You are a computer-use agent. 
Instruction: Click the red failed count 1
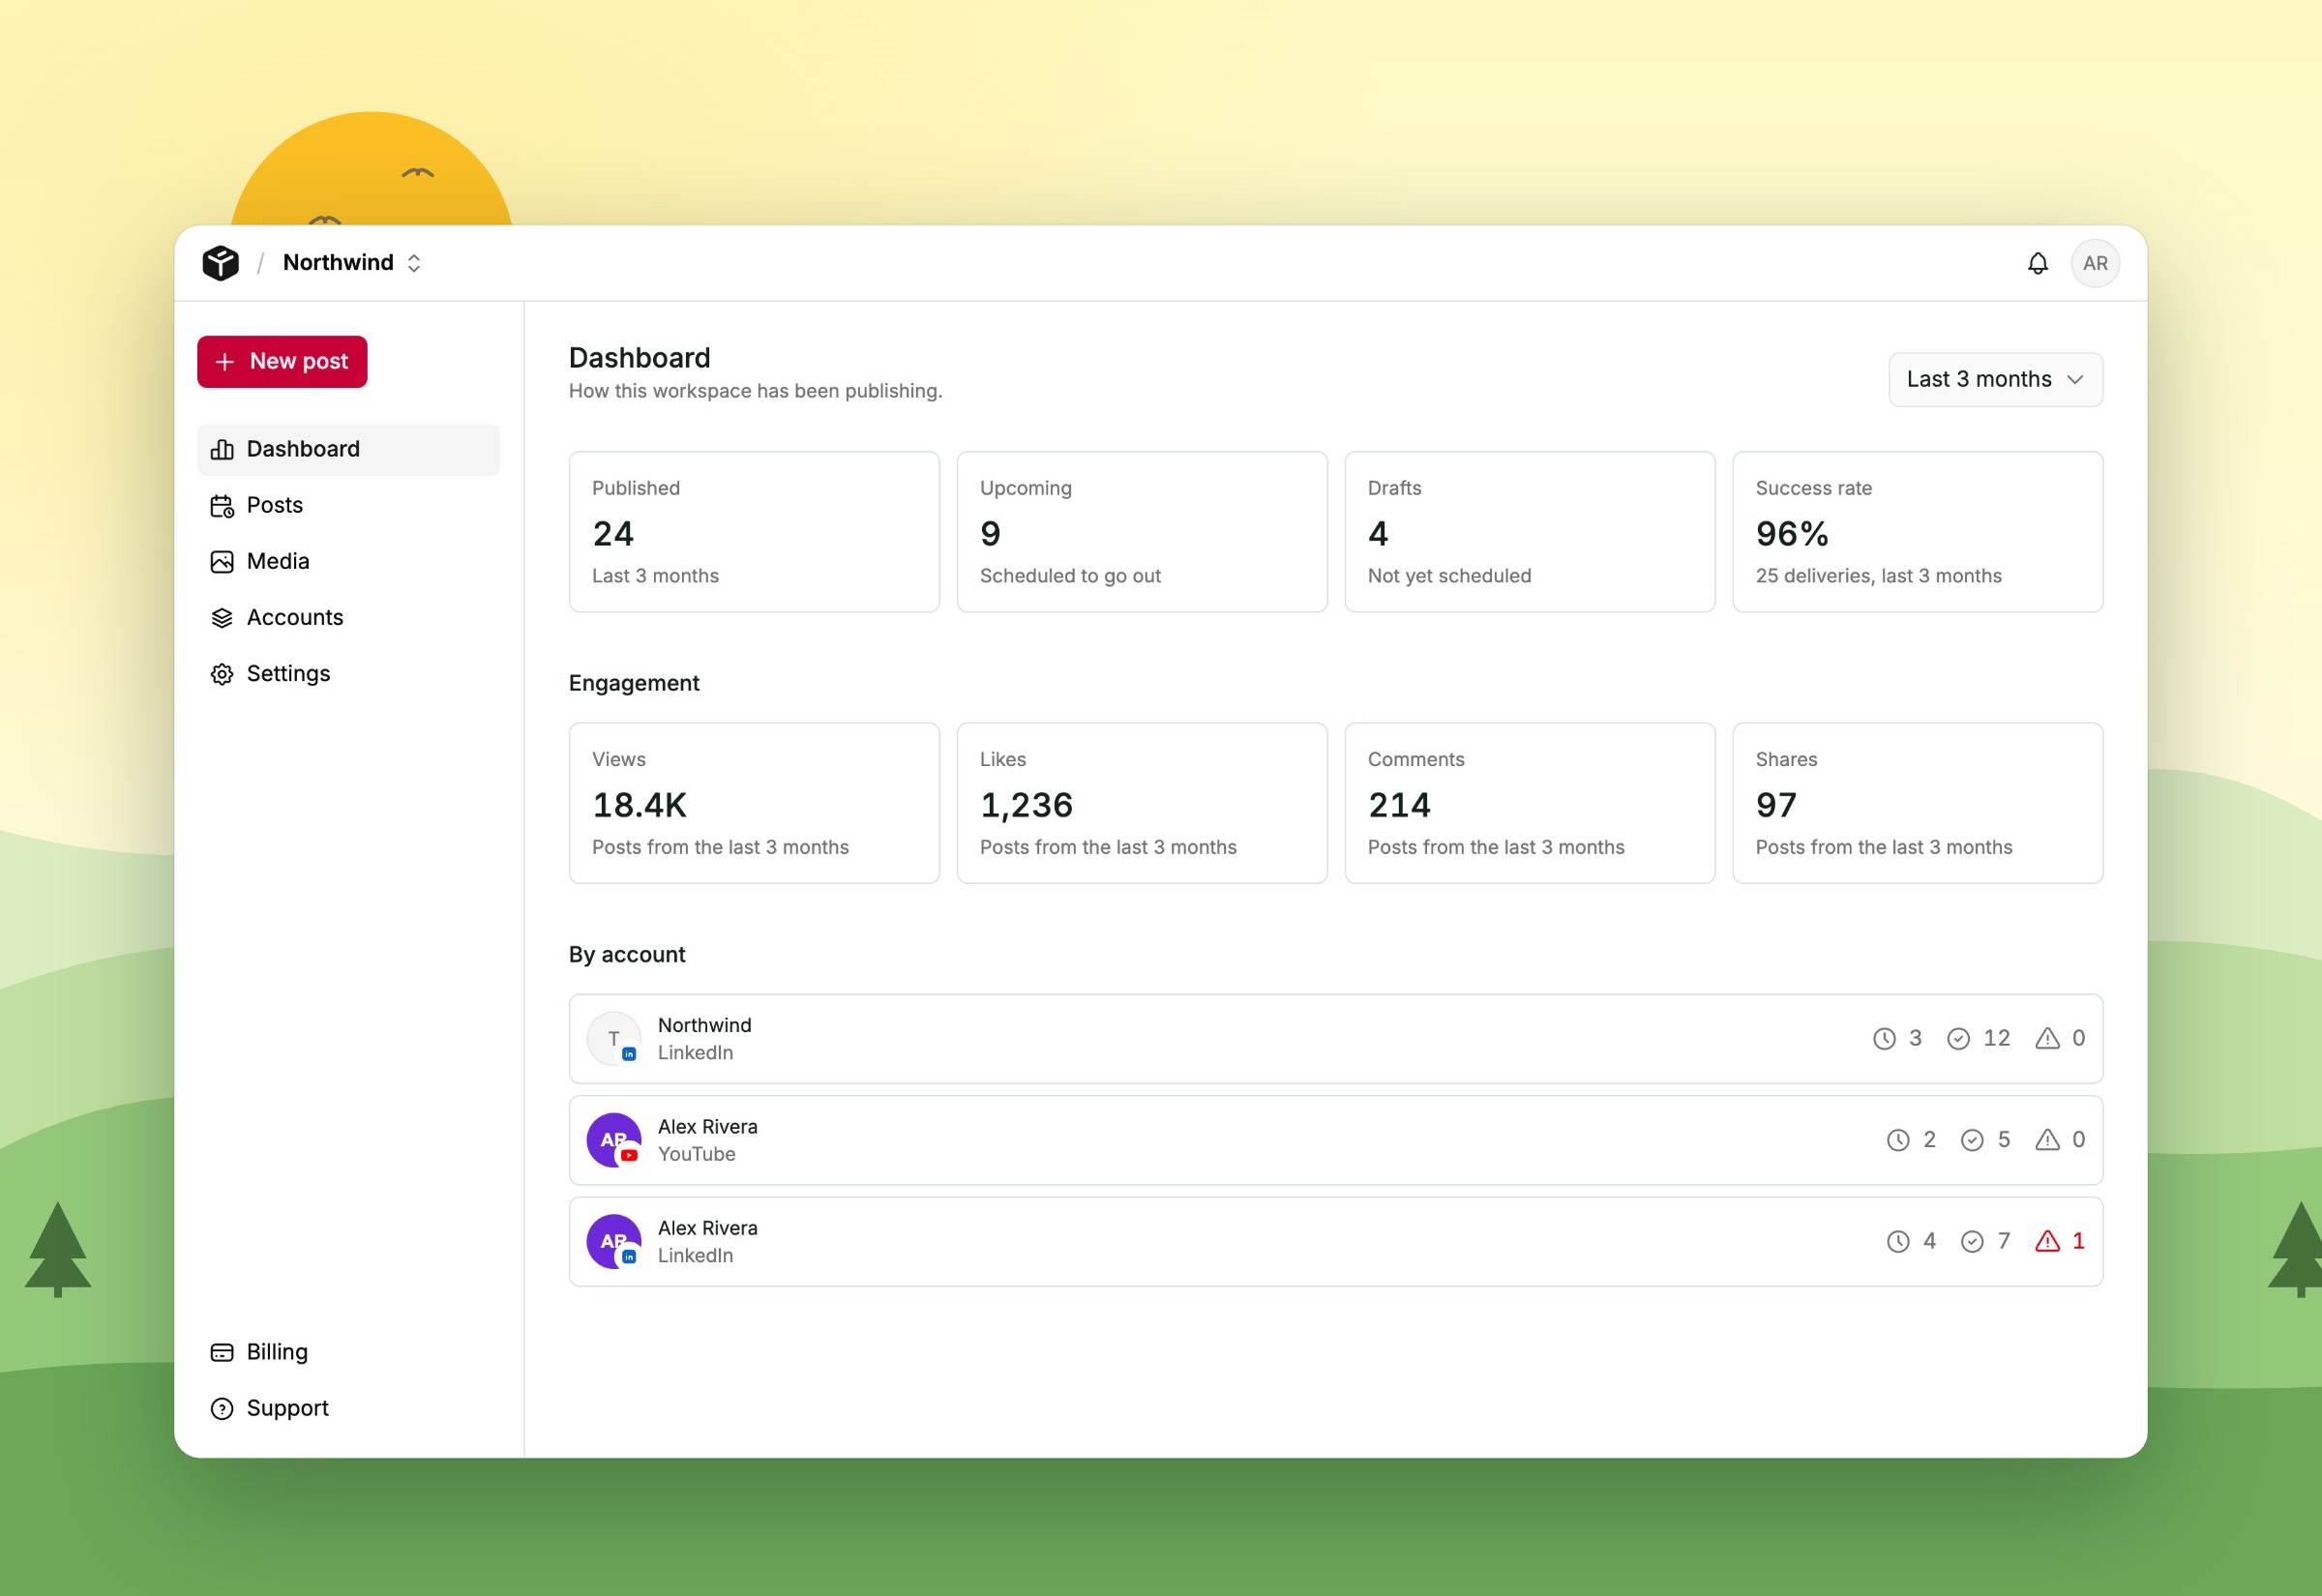tap(2078, 1241)
